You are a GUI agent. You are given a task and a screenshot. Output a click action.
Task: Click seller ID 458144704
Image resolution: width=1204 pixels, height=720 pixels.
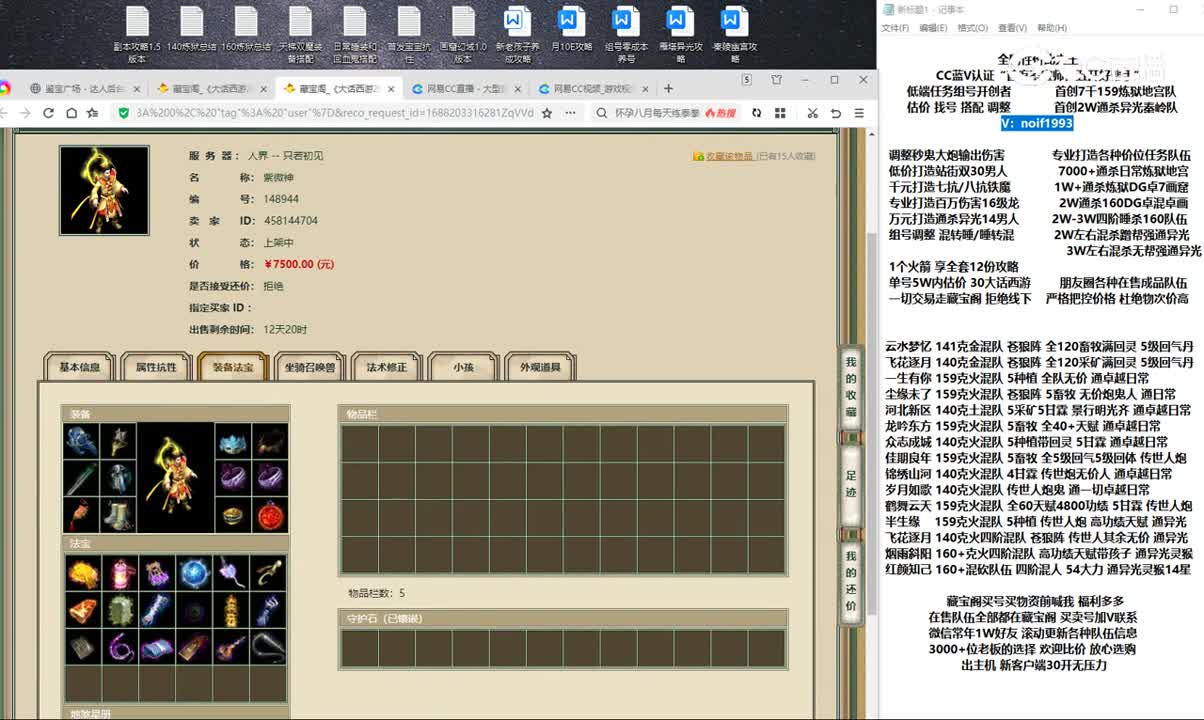click(x=291, y=220)
